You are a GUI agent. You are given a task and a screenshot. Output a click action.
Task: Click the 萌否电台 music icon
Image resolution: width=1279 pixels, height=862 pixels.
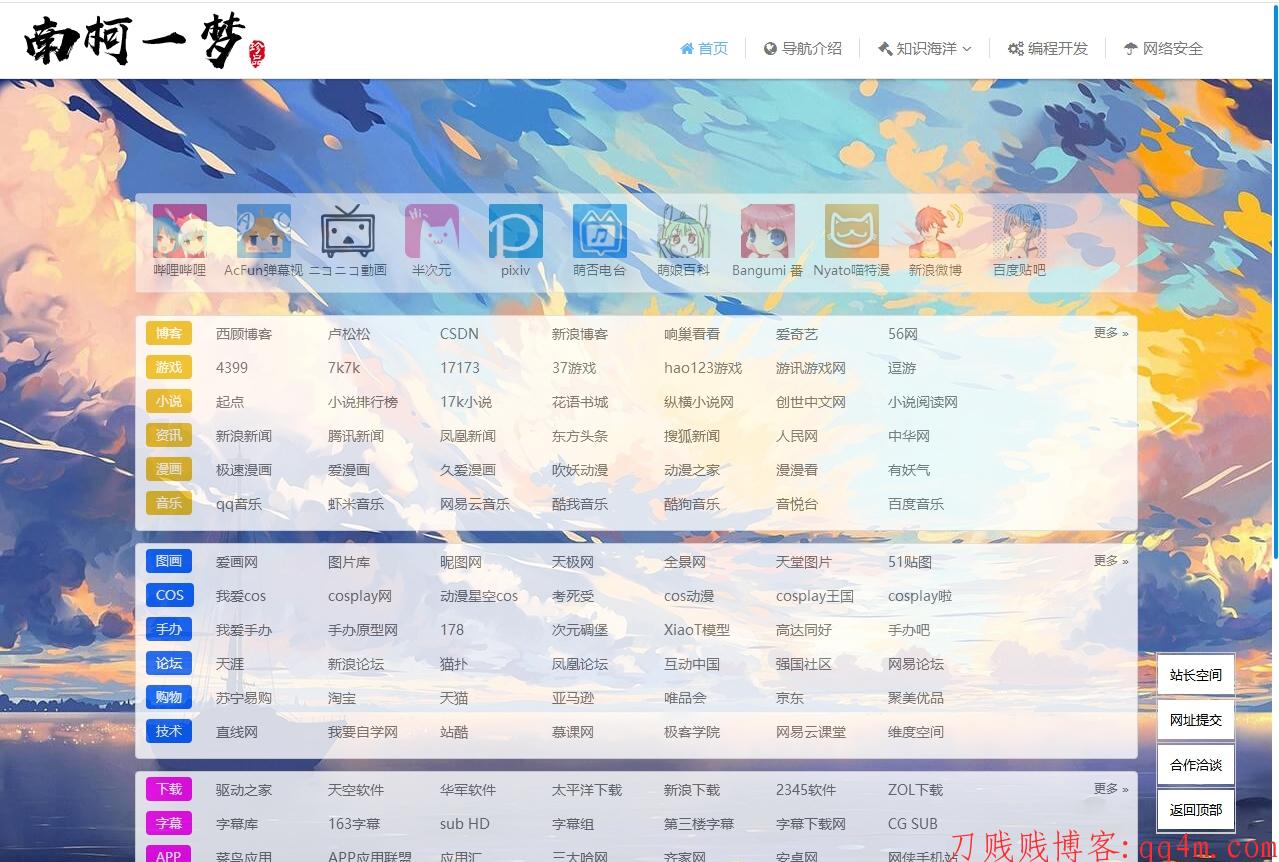(600, 231)
